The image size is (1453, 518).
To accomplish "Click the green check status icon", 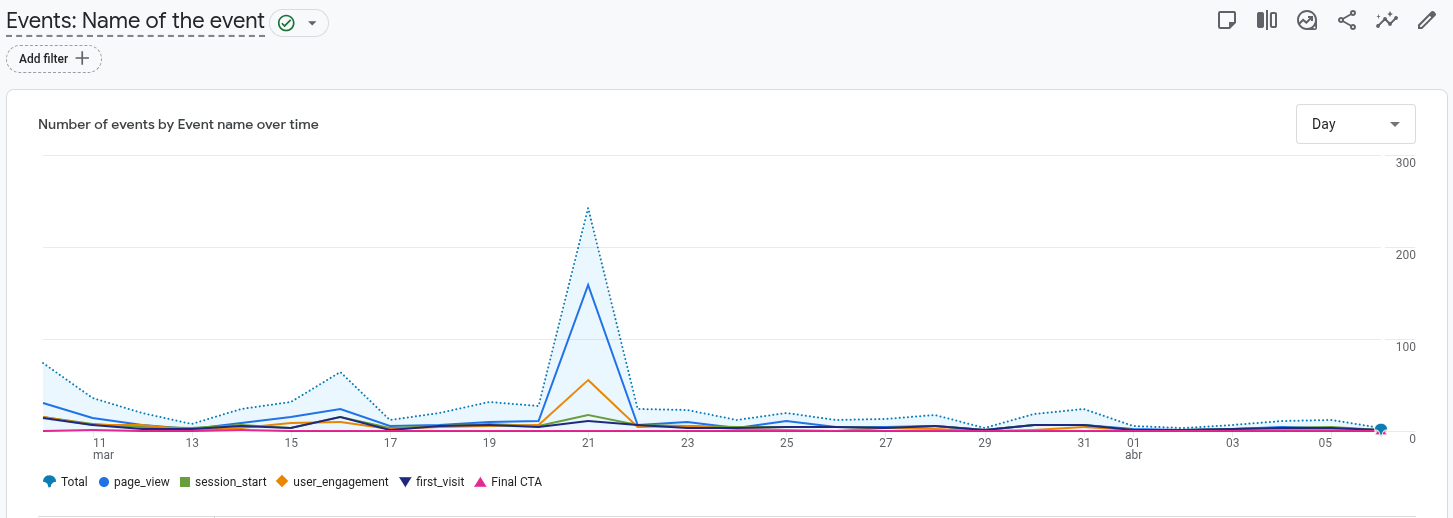I will coord(286,23).
